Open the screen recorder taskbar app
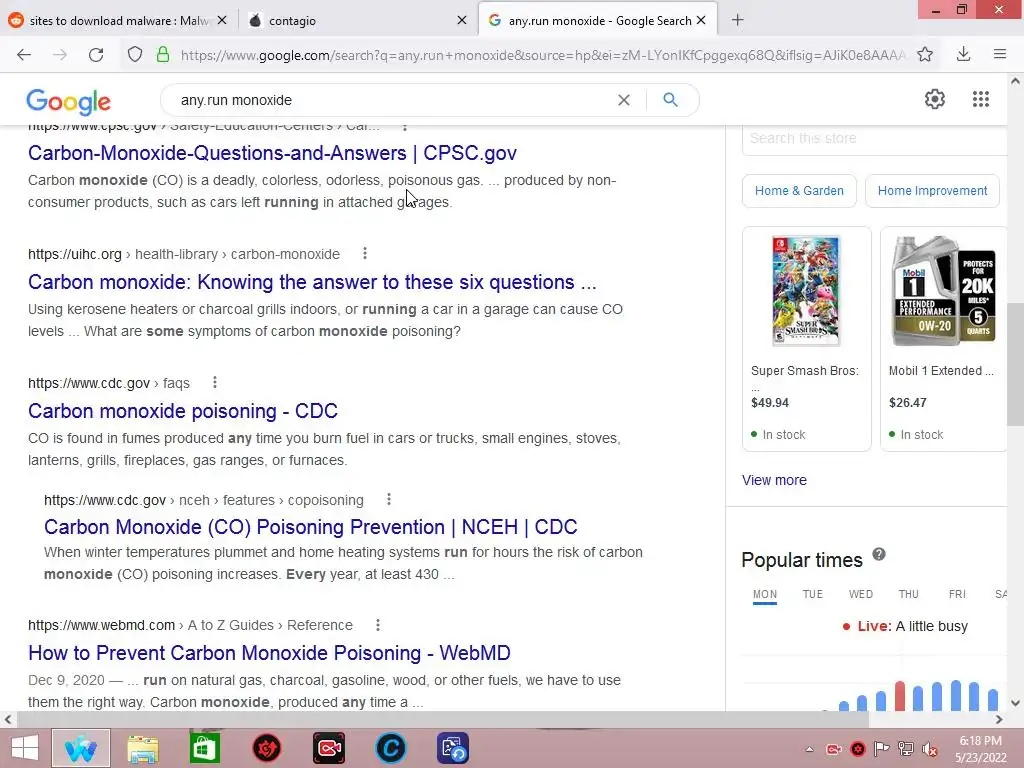 click(328, 748)
